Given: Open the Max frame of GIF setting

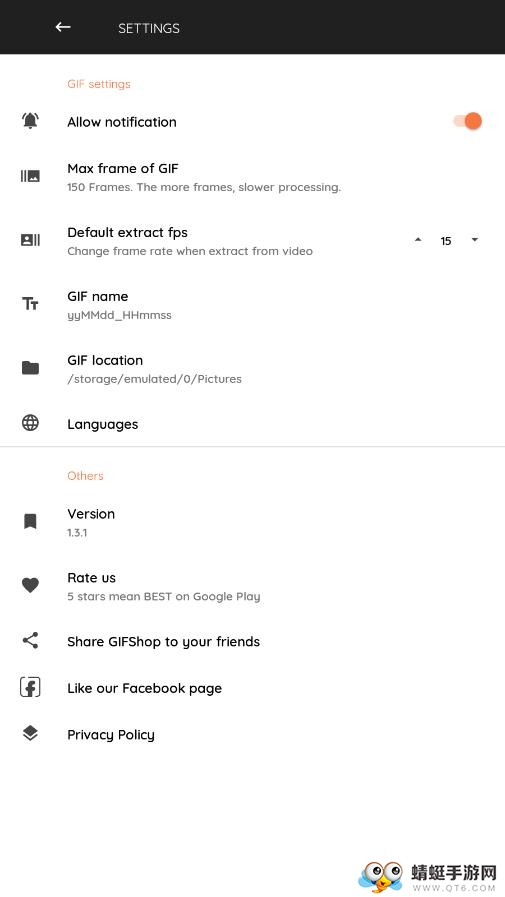Looking at the screenshot, I should (x=252, y=177).
